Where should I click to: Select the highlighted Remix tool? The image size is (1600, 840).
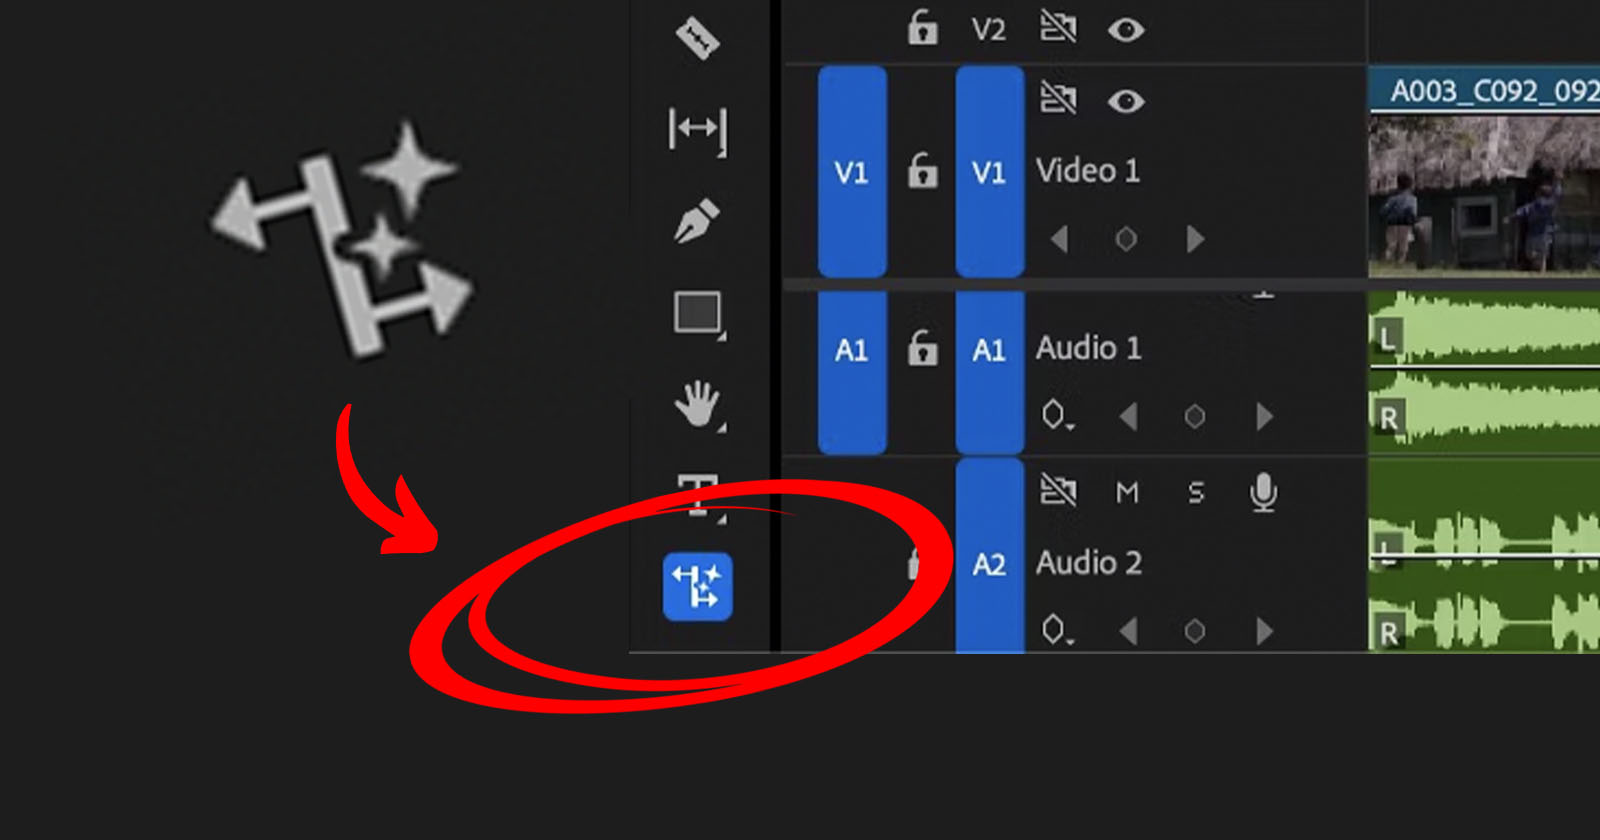coord(699,588)
